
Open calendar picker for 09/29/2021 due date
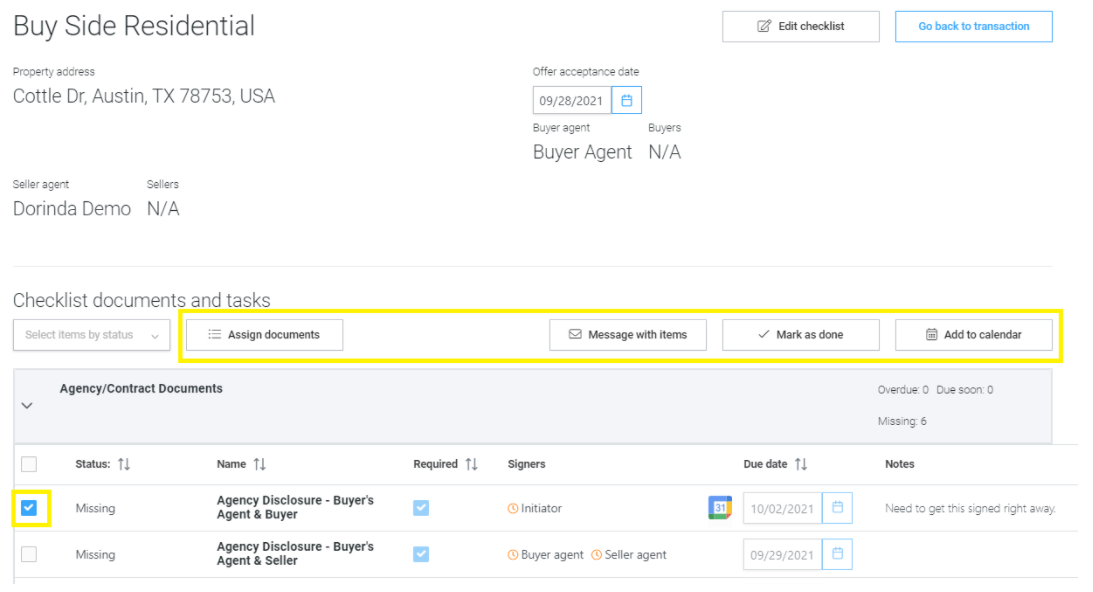click(x=837, y=554)
